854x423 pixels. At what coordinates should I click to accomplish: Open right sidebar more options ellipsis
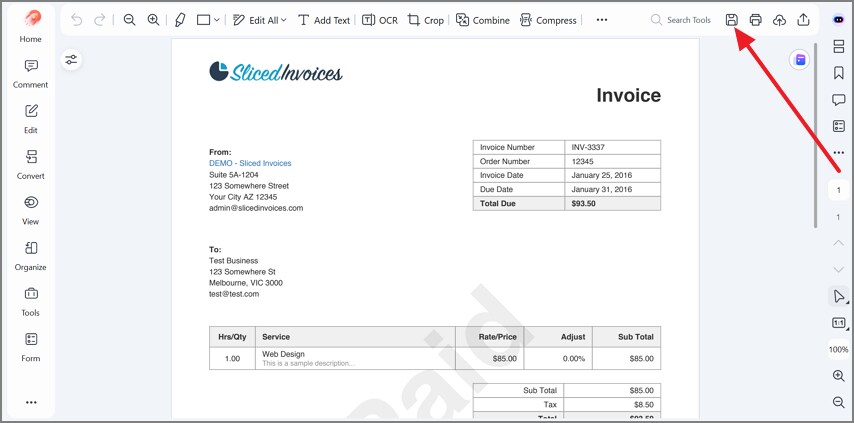point(839,153)
